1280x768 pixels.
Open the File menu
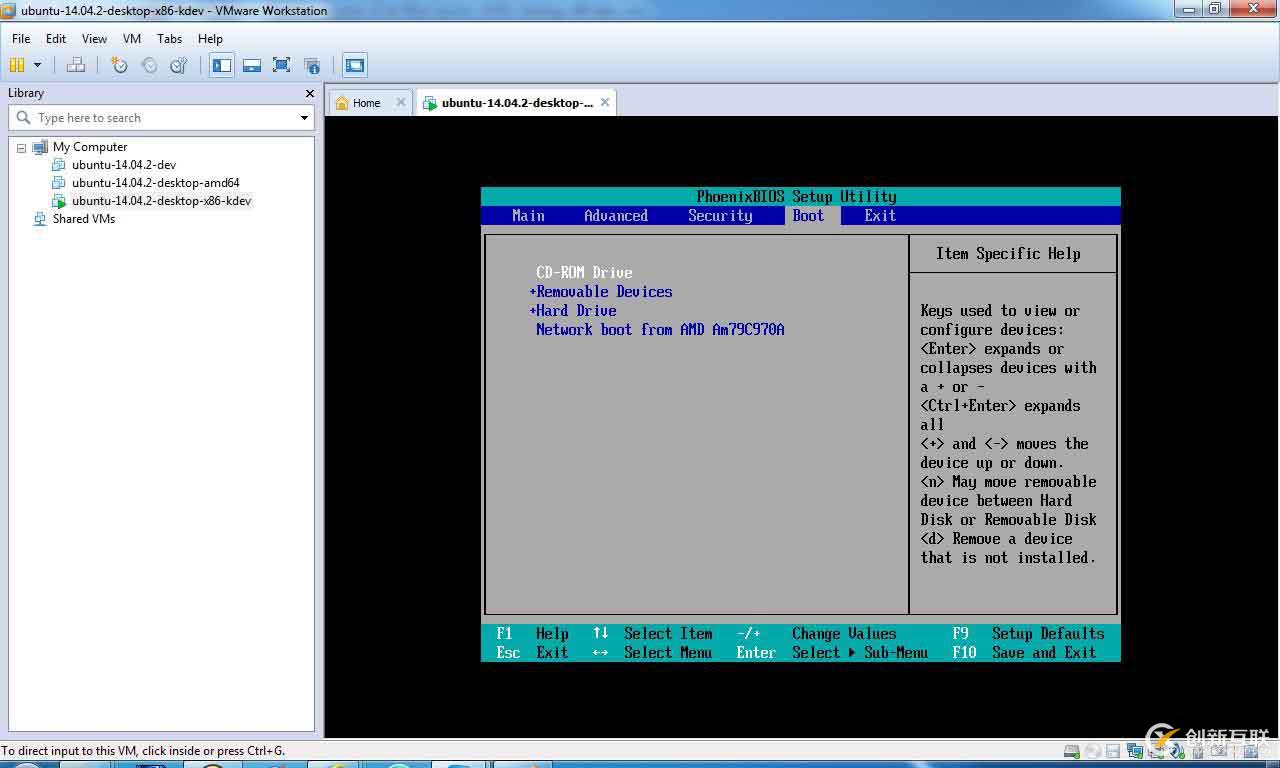tap(21, 38)
